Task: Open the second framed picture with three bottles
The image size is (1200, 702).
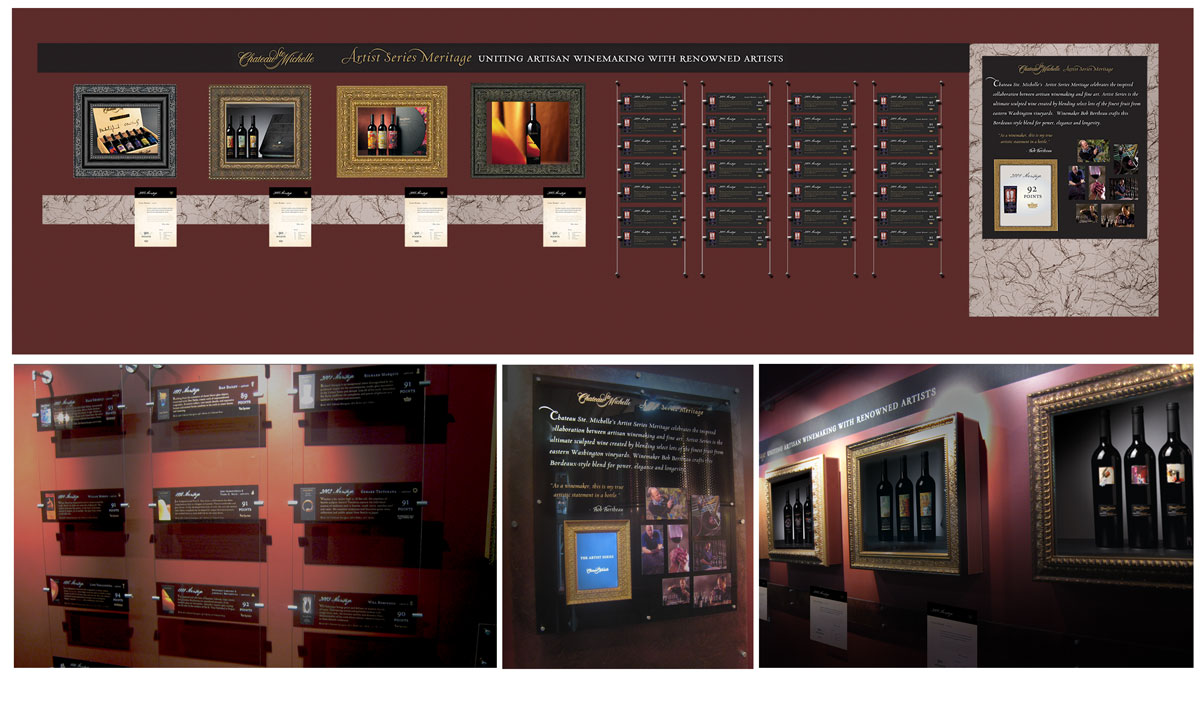Action: pos(259,131)
